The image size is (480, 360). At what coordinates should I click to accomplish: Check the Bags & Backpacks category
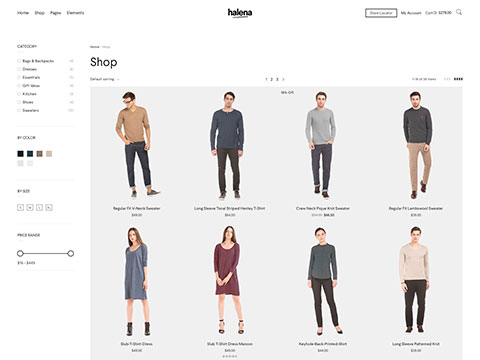(x=19, y=61)
